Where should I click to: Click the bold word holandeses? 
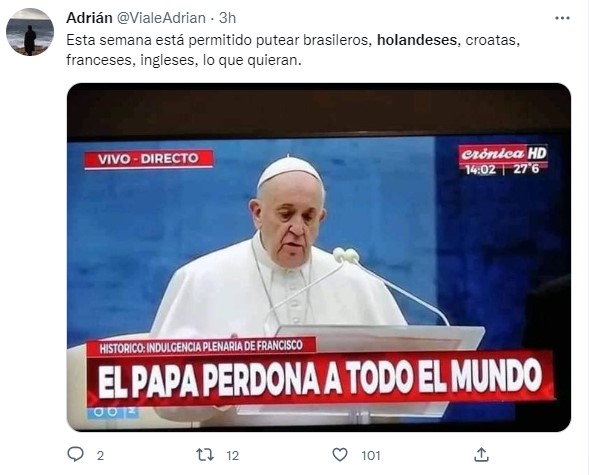coord(417,40)
